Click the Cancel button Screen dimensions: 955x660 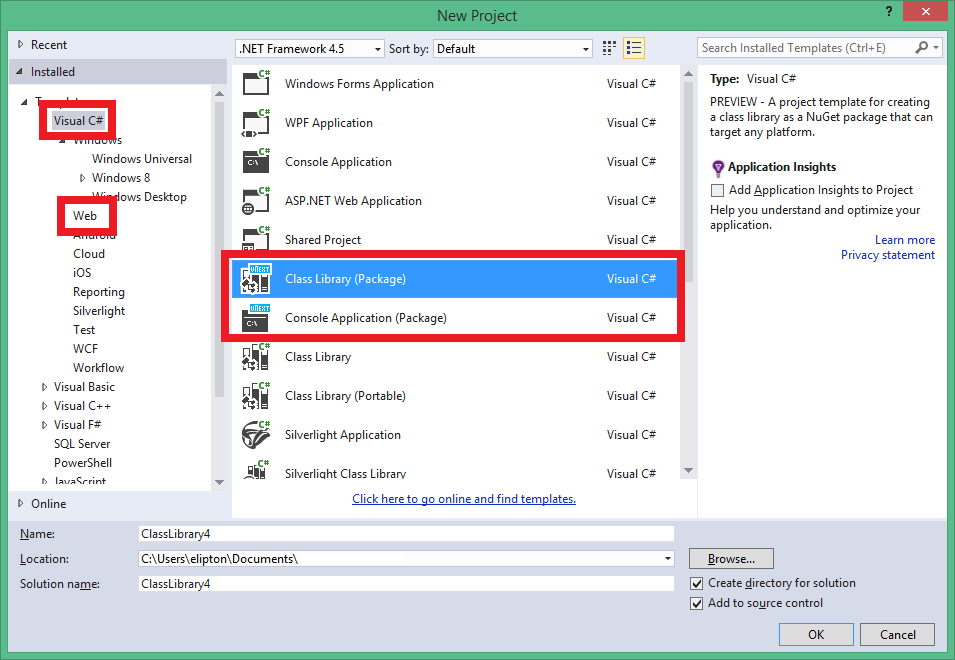tap(897, 634)
